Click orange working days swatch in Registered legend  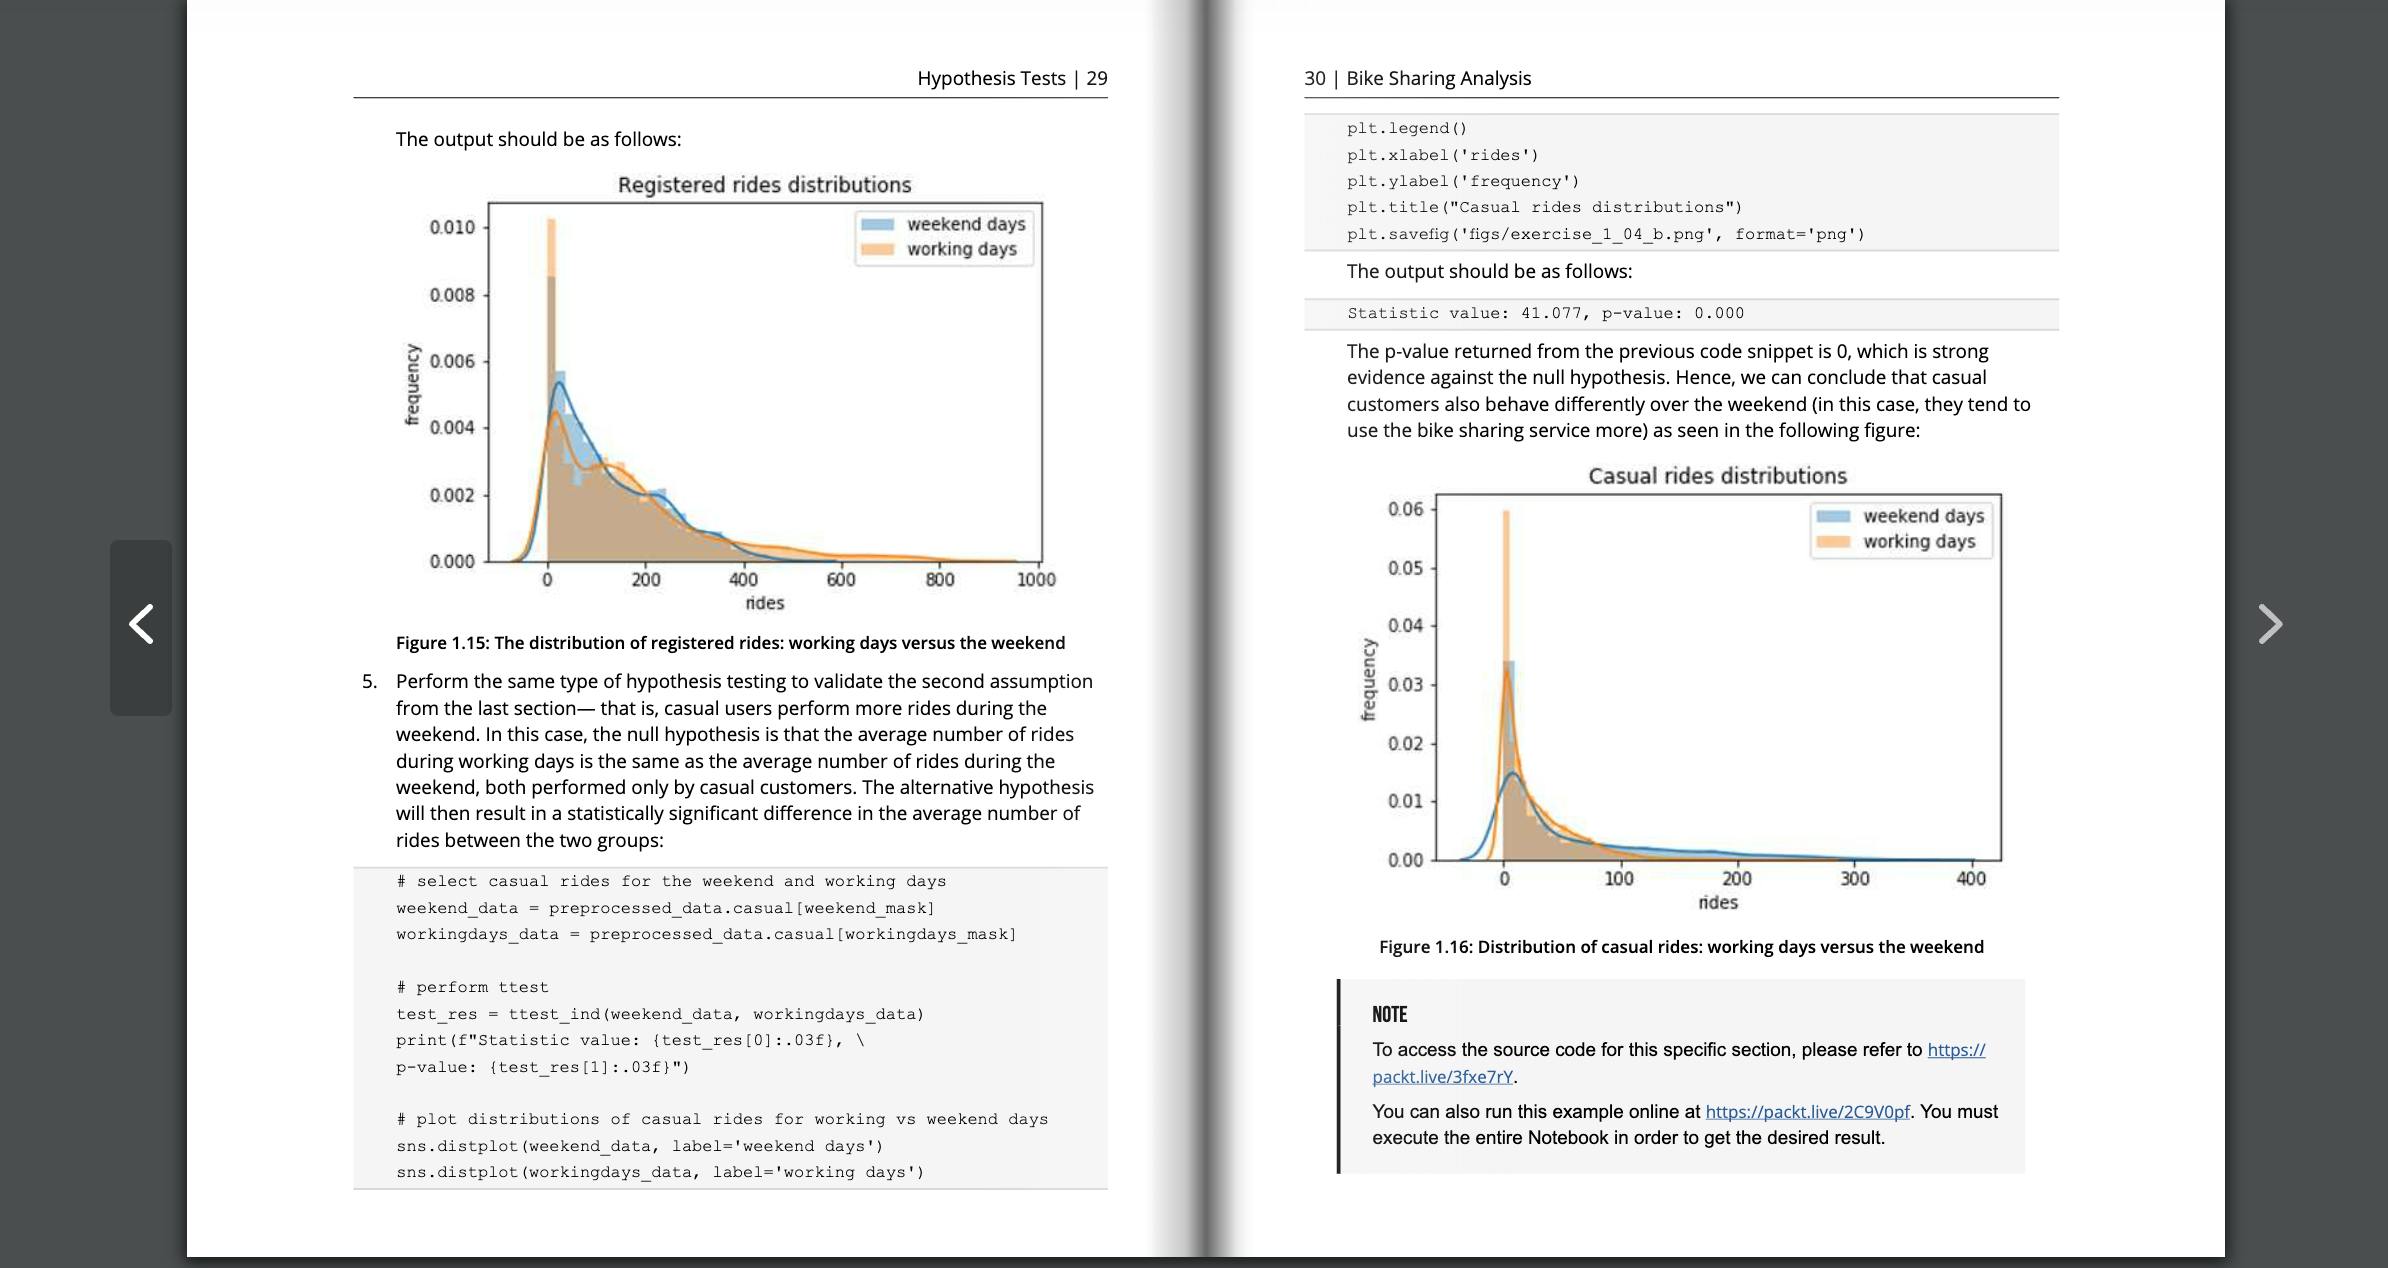(x=877, y=250)
